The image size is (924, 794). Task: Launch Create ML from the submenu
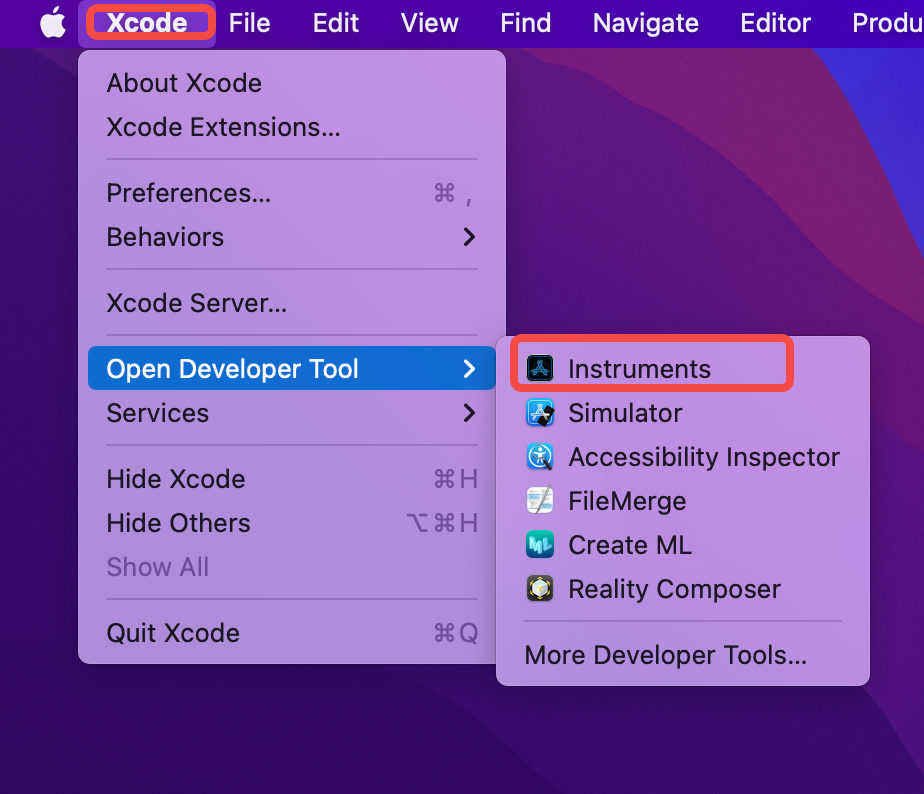[683, 544]
